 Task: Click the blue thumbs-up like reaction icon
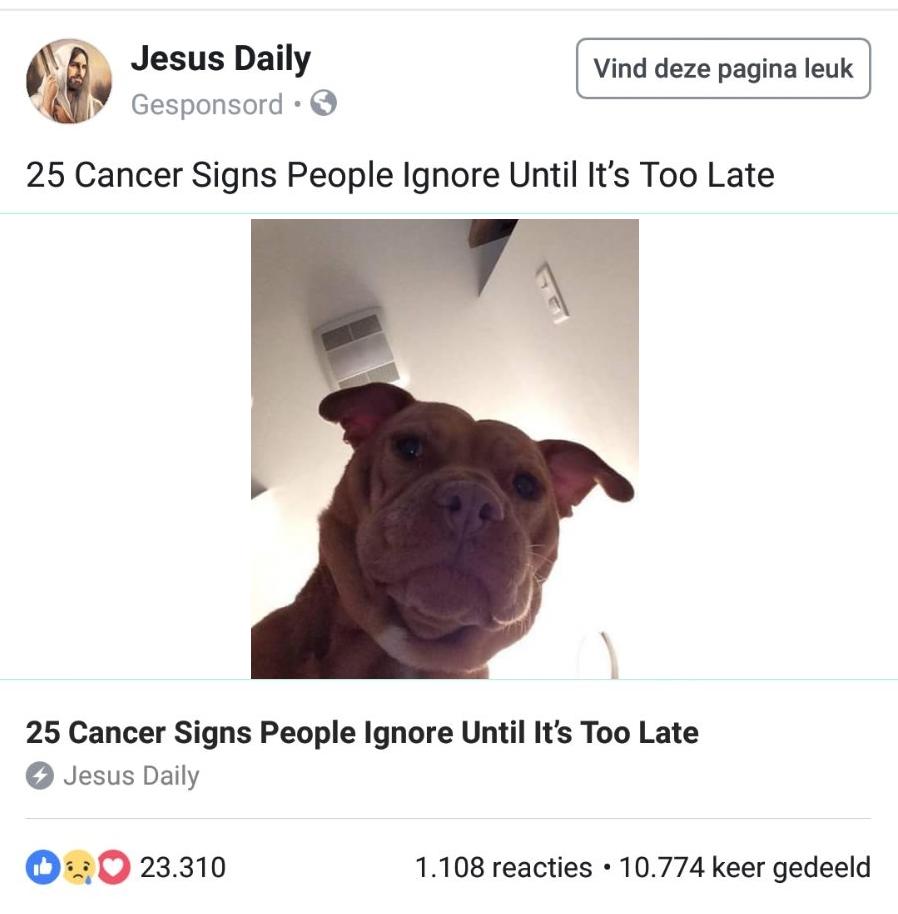(43, 867)
